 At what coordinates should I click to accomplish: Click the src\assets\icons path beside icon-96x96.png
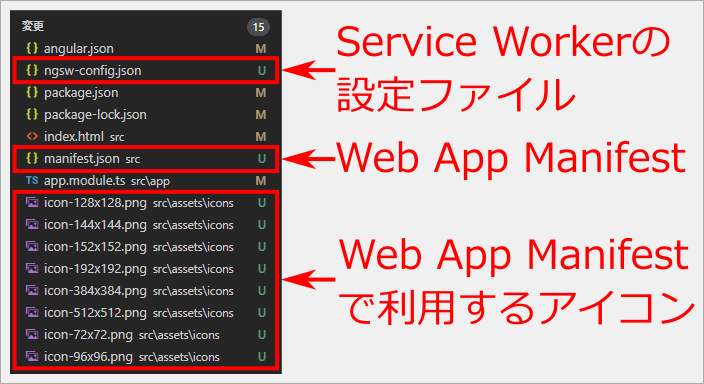tap(179, 357)
